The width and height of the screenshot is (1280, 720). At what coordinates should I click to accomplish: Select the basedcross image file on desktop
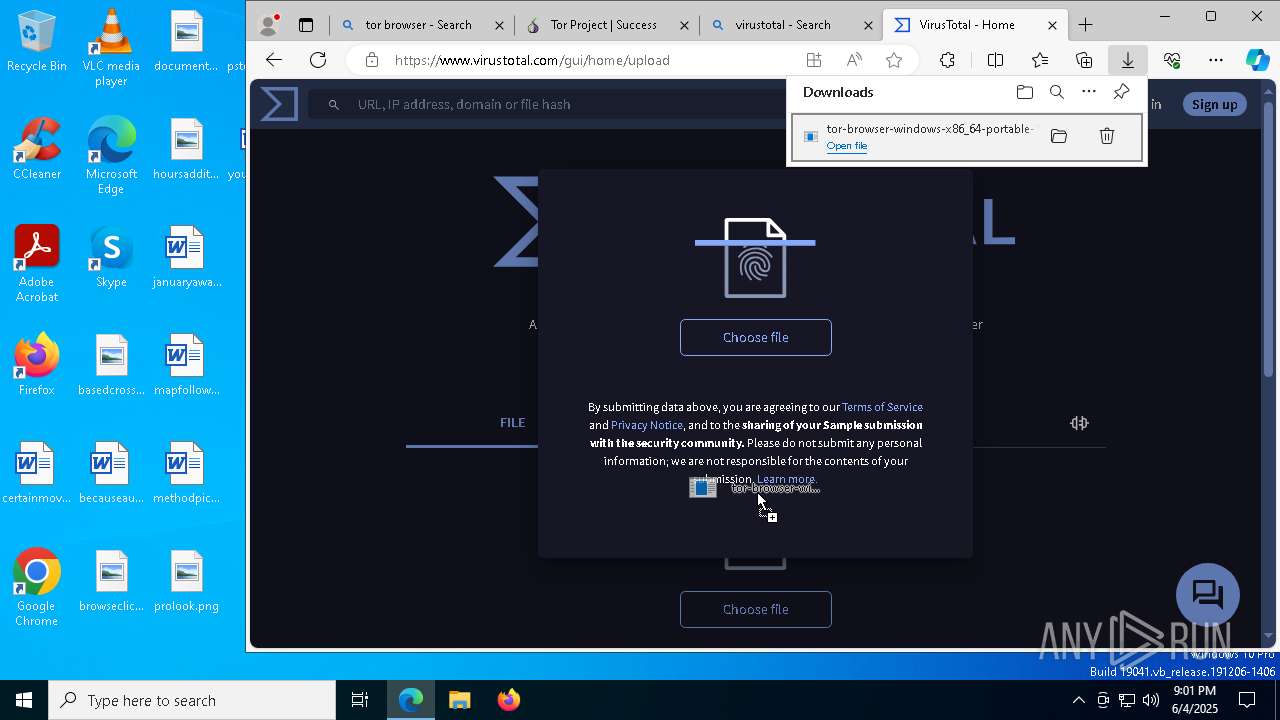coord(111,365)
